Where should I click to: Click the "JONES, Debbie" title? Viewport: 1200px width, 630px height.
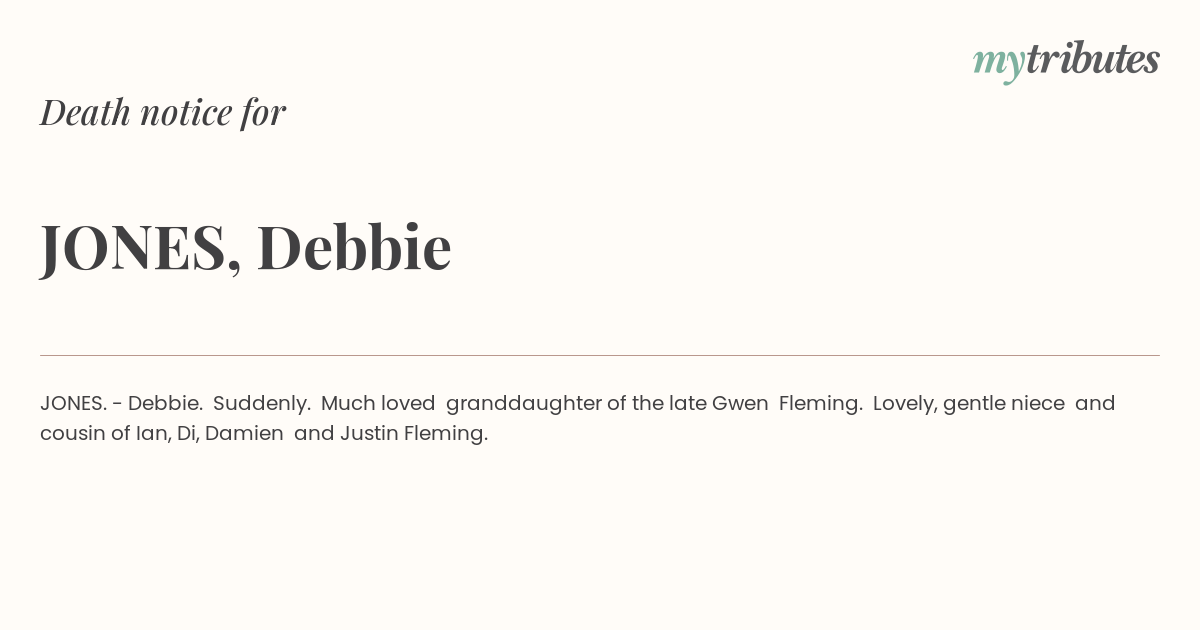(246, 247)
